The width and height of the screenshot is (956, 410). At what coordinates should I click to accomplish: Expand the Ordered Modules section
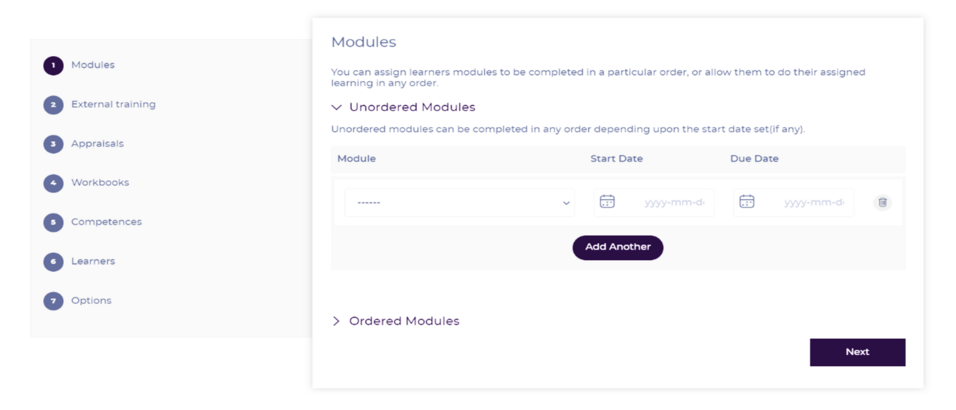337,321
